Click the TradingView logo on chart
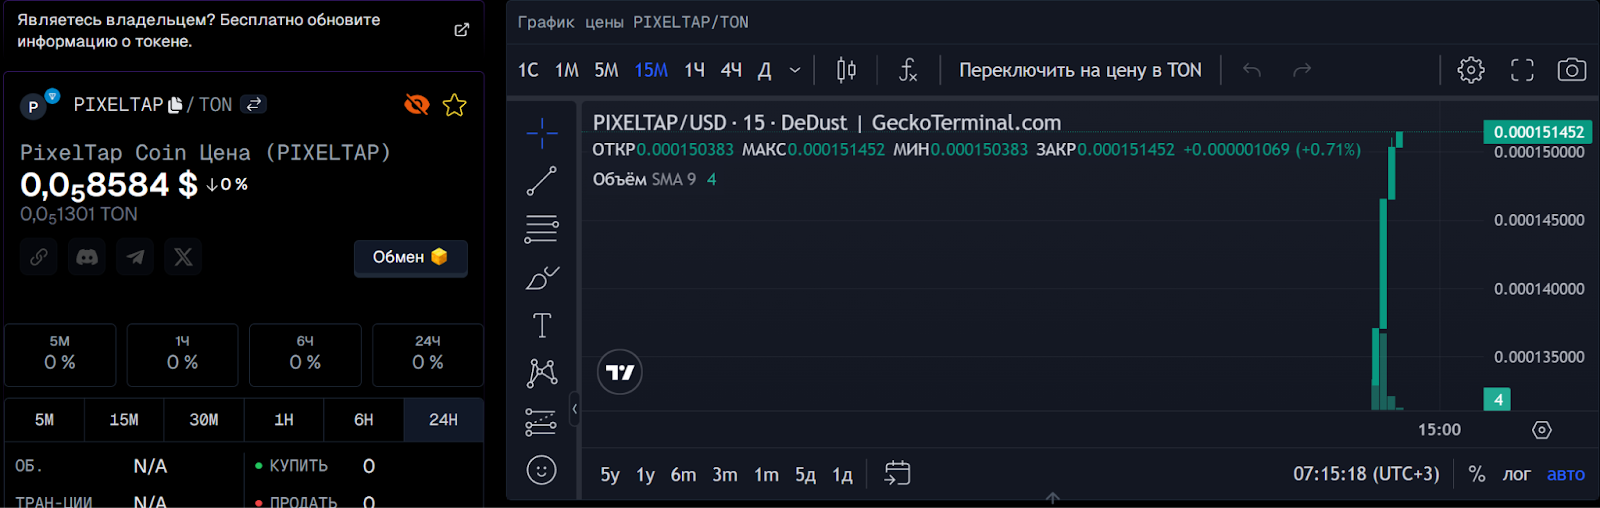Screen dimensions: 1600x508 (x=620, y=372)
